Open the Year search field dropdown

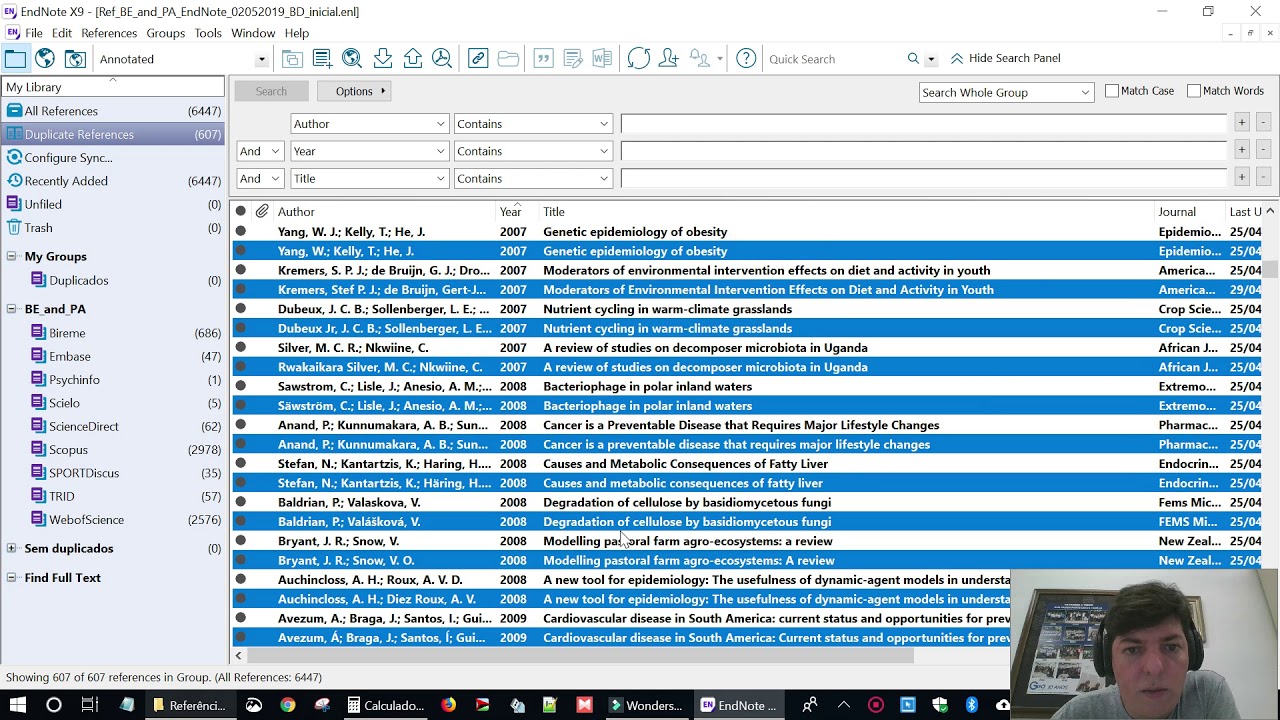coord(440,151)
